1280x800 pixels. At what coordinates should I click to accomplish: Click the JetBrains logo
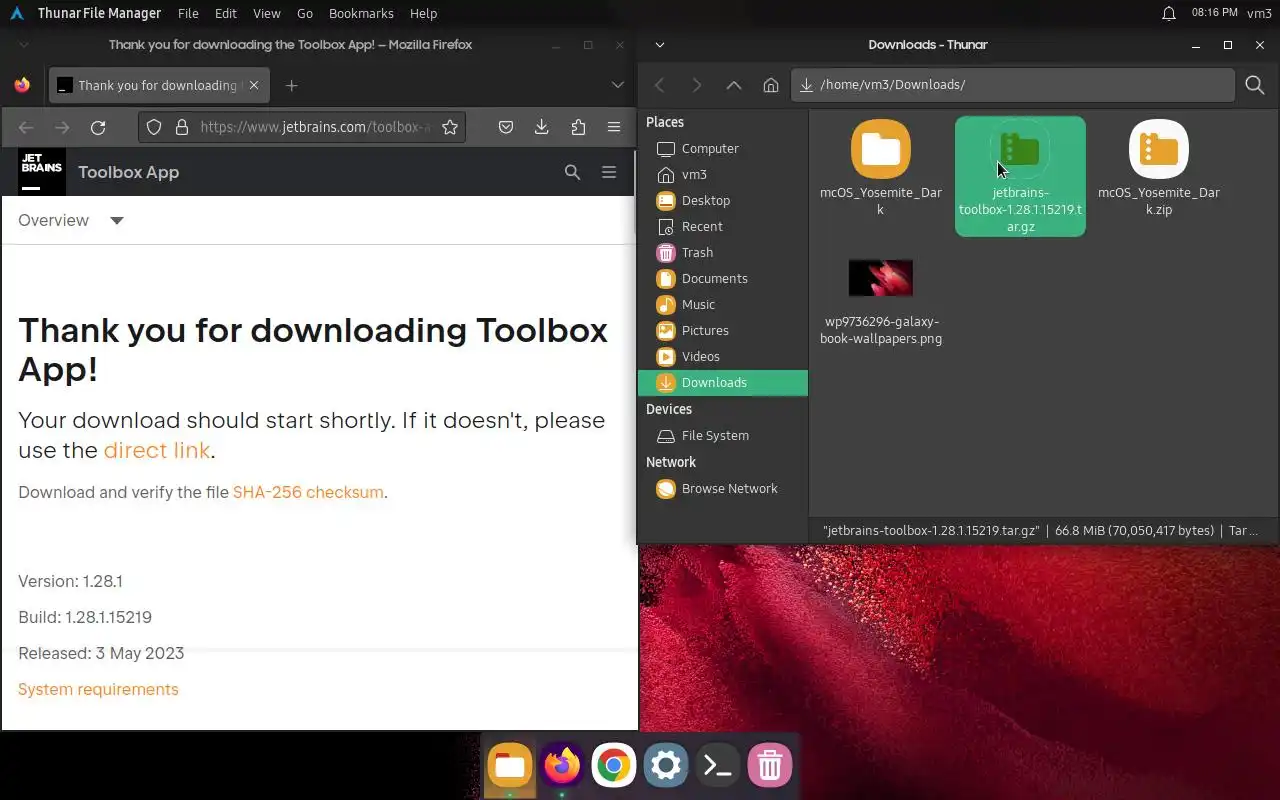coord(42,172)
